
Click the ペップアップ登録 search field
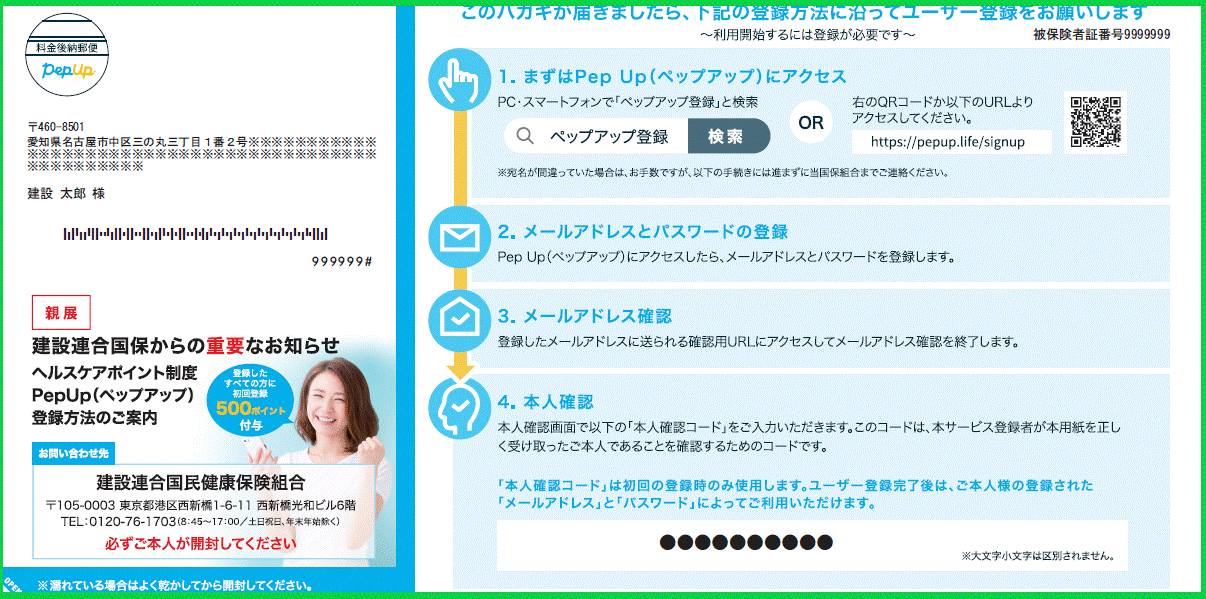(x=596, y=136)
